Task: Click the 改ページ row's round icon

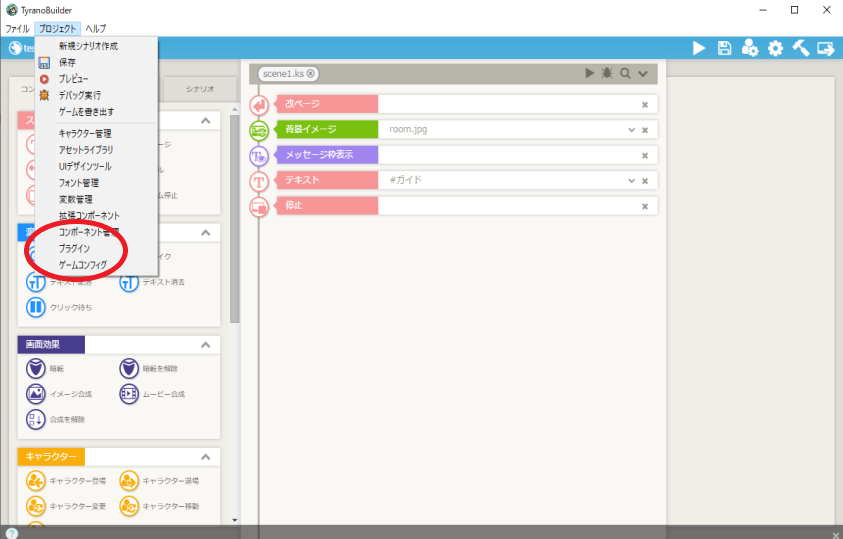Action: 259,105
